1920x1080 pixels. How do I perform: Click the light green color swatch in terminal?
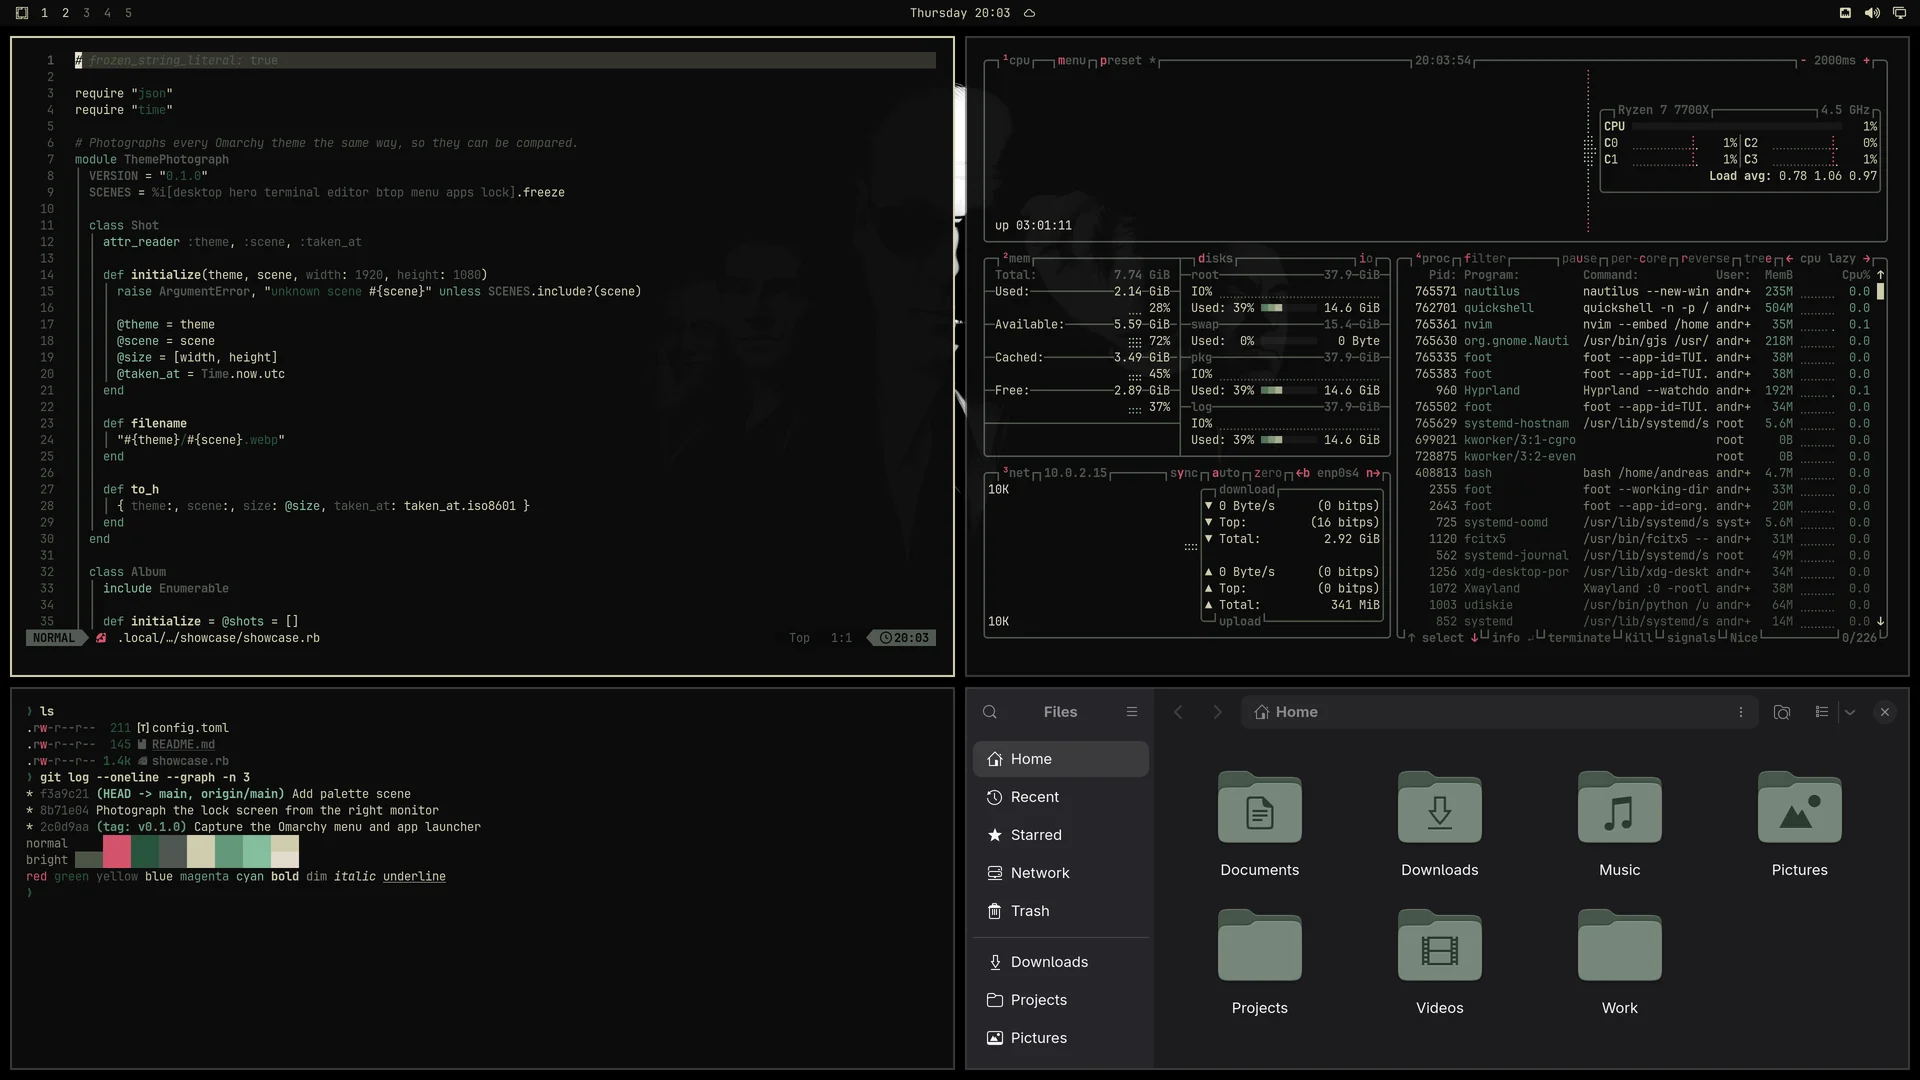256,852
